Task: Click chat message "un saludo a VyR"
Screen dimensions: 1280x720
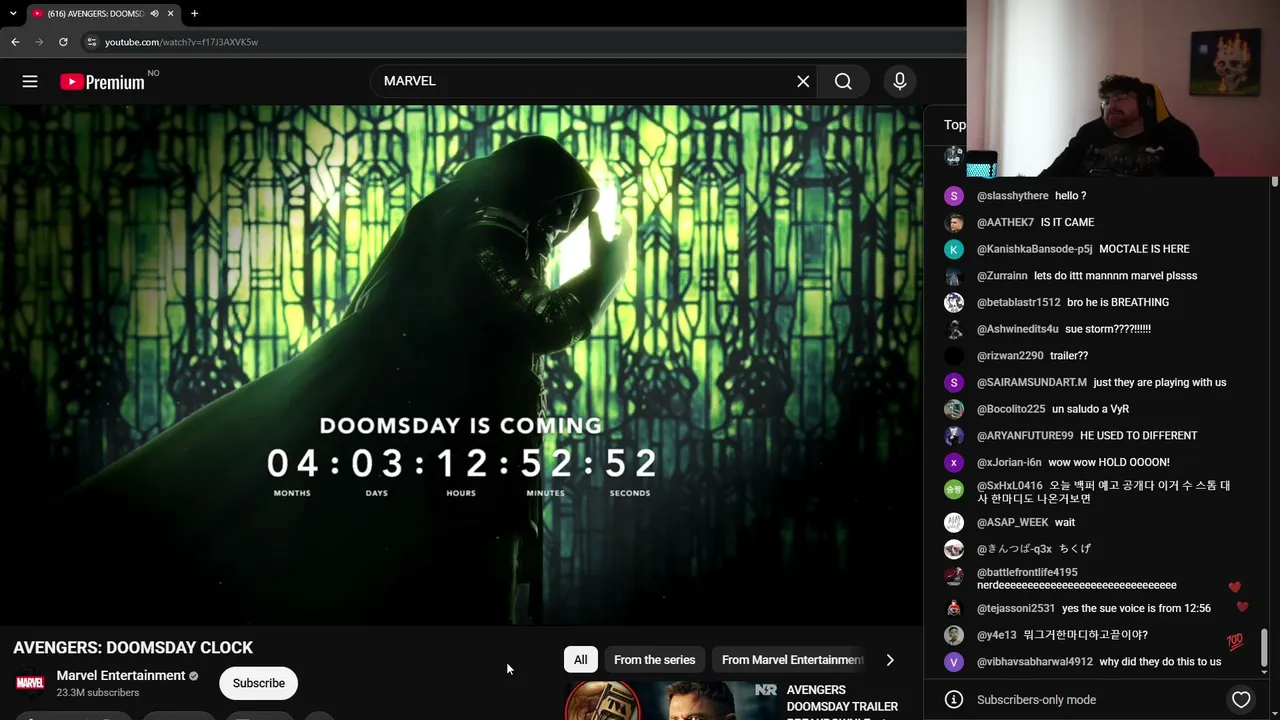Action: 1090,409
